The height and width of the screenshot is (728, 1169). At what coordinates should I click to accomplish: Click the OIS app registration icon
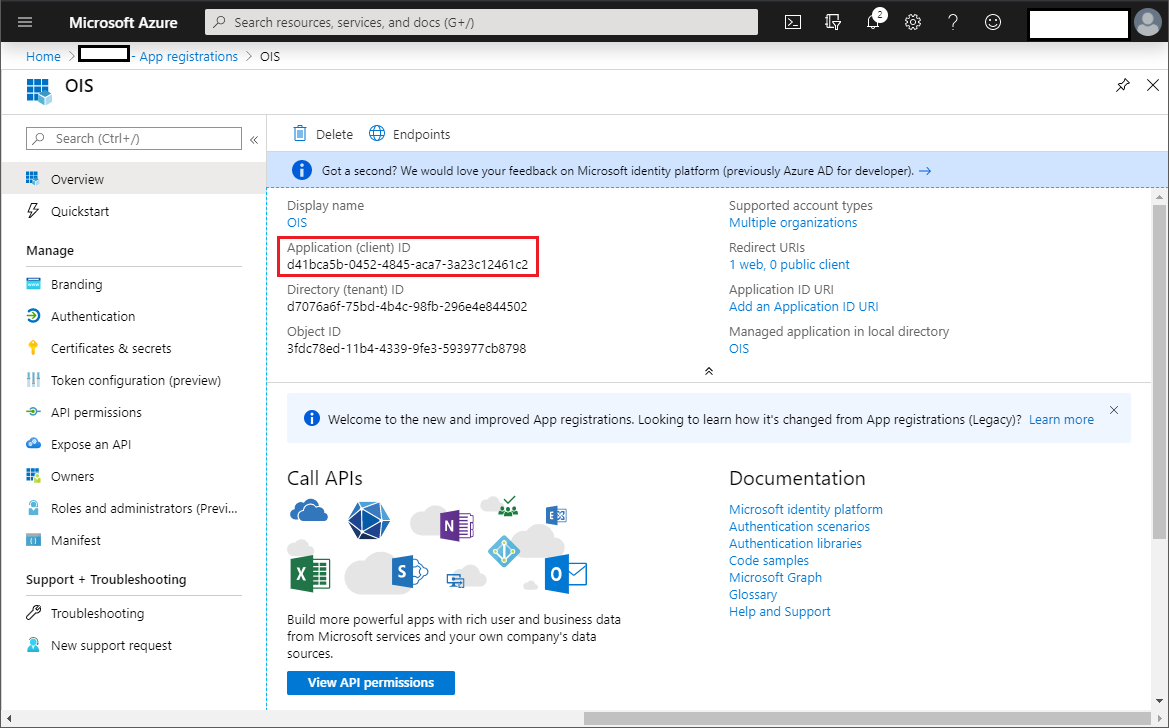pyautogui.click(x=39, y=91)
